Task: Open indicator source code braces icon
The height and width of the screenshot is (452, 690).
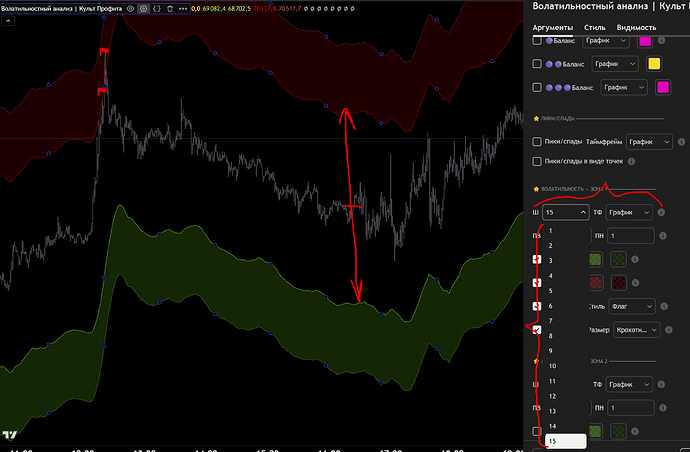Action: [x=156, y=8]
